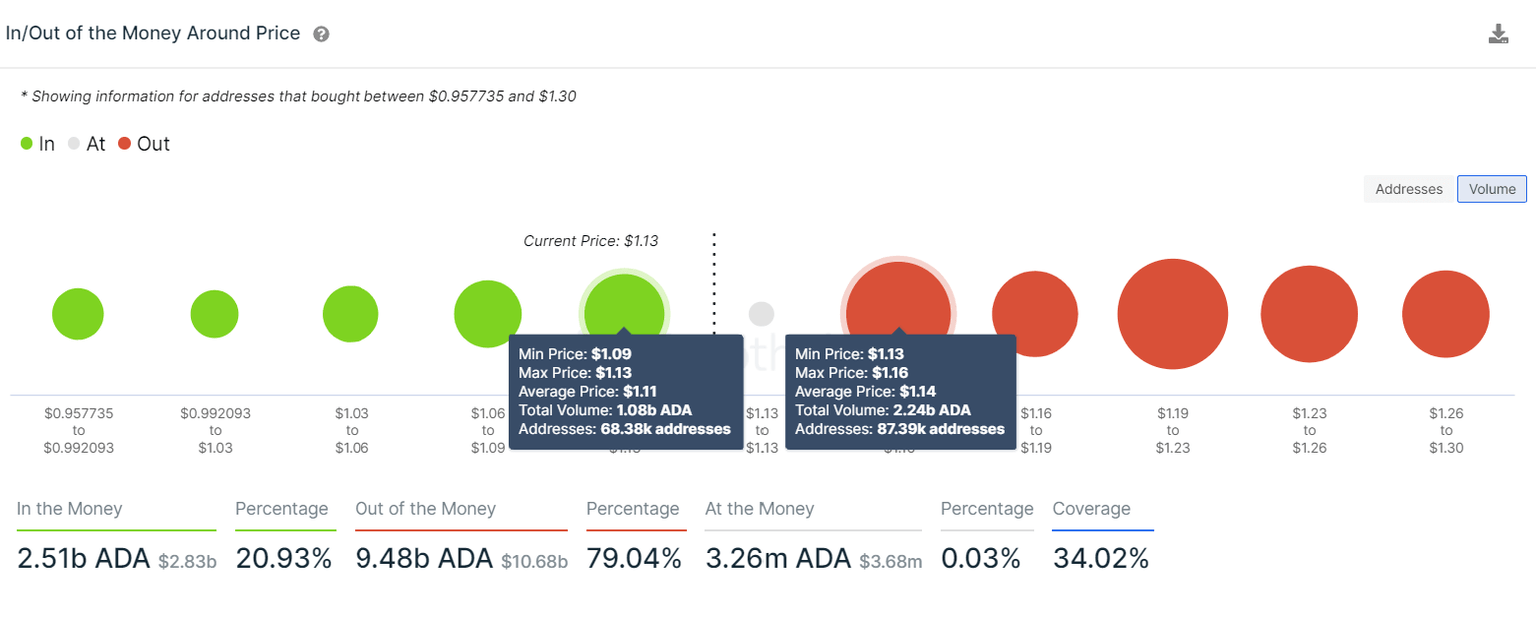Image resolution: width=1536 pixels, height=619 pixels.
Task: Click the green bubble for $0.957735 to $0.992093
Action: (78, 314)
